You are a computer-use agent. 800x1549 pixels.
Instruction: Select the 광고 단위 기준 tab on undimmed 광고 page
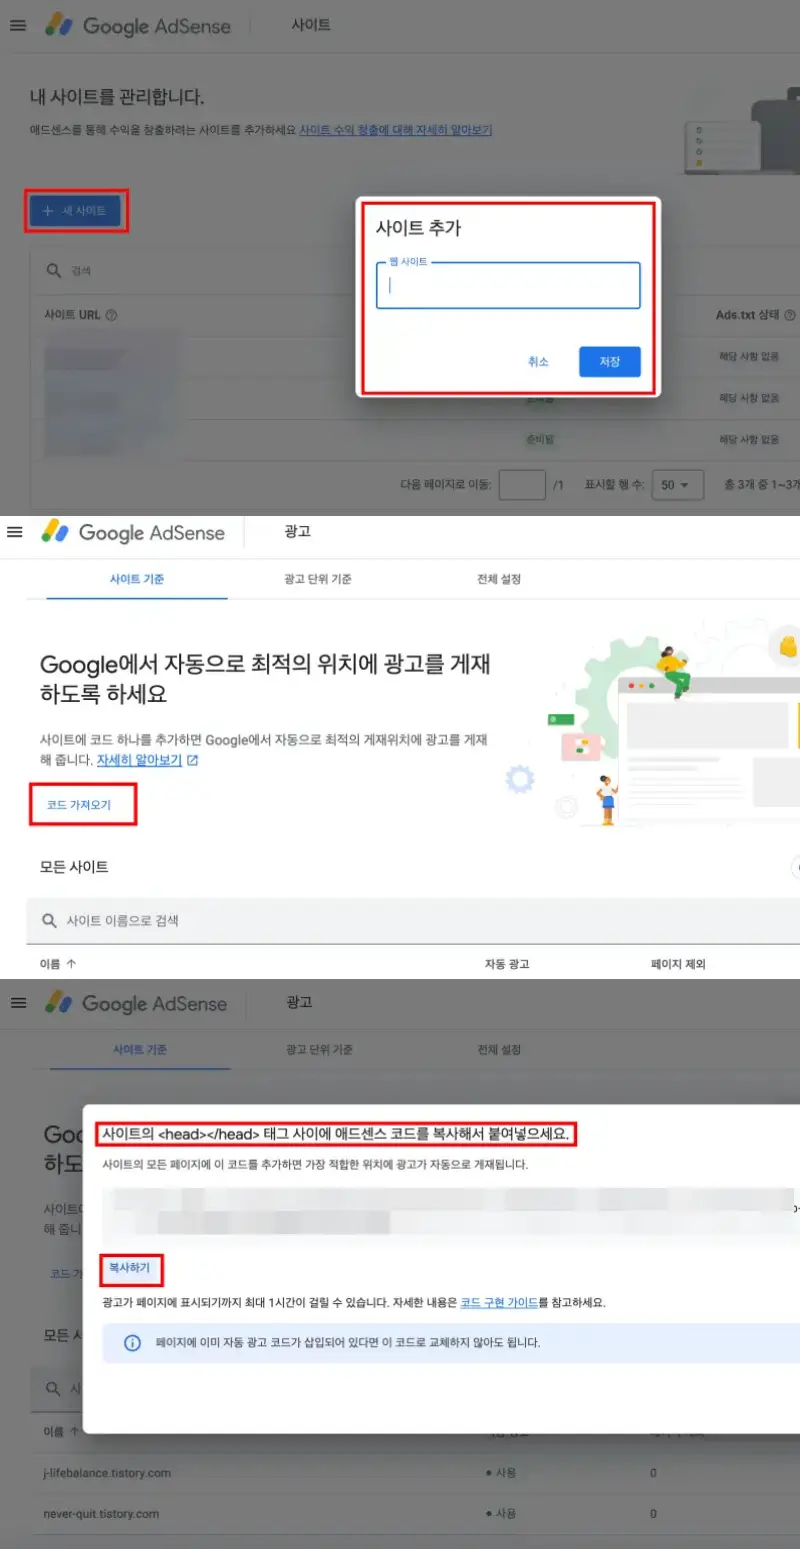tap(317, 579)
